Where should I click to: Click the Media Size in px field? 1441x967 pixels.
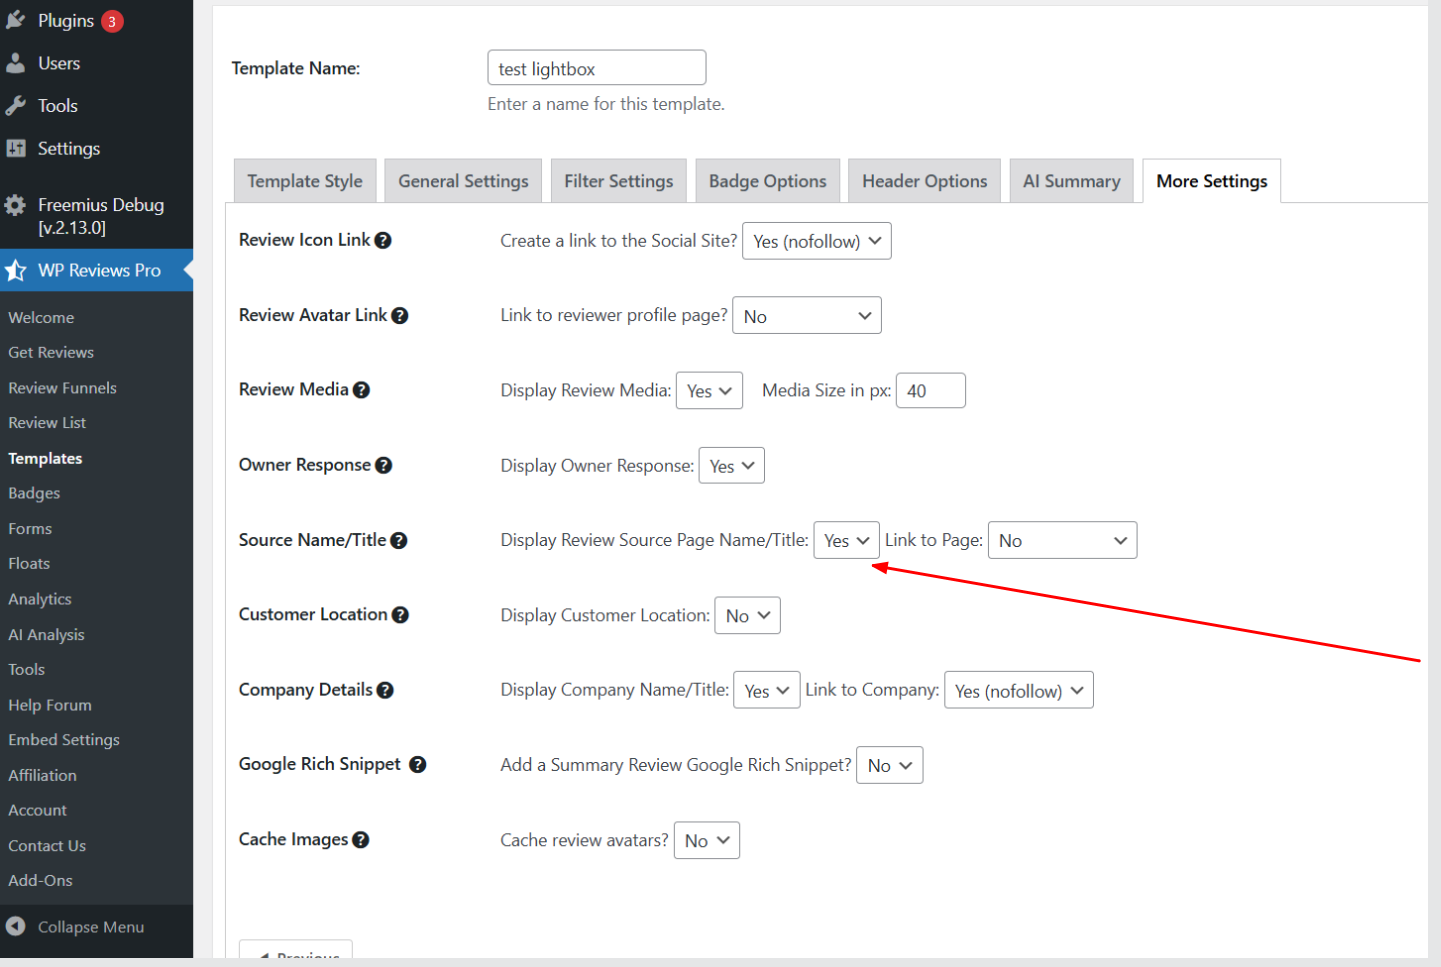[x=930, y=391]
